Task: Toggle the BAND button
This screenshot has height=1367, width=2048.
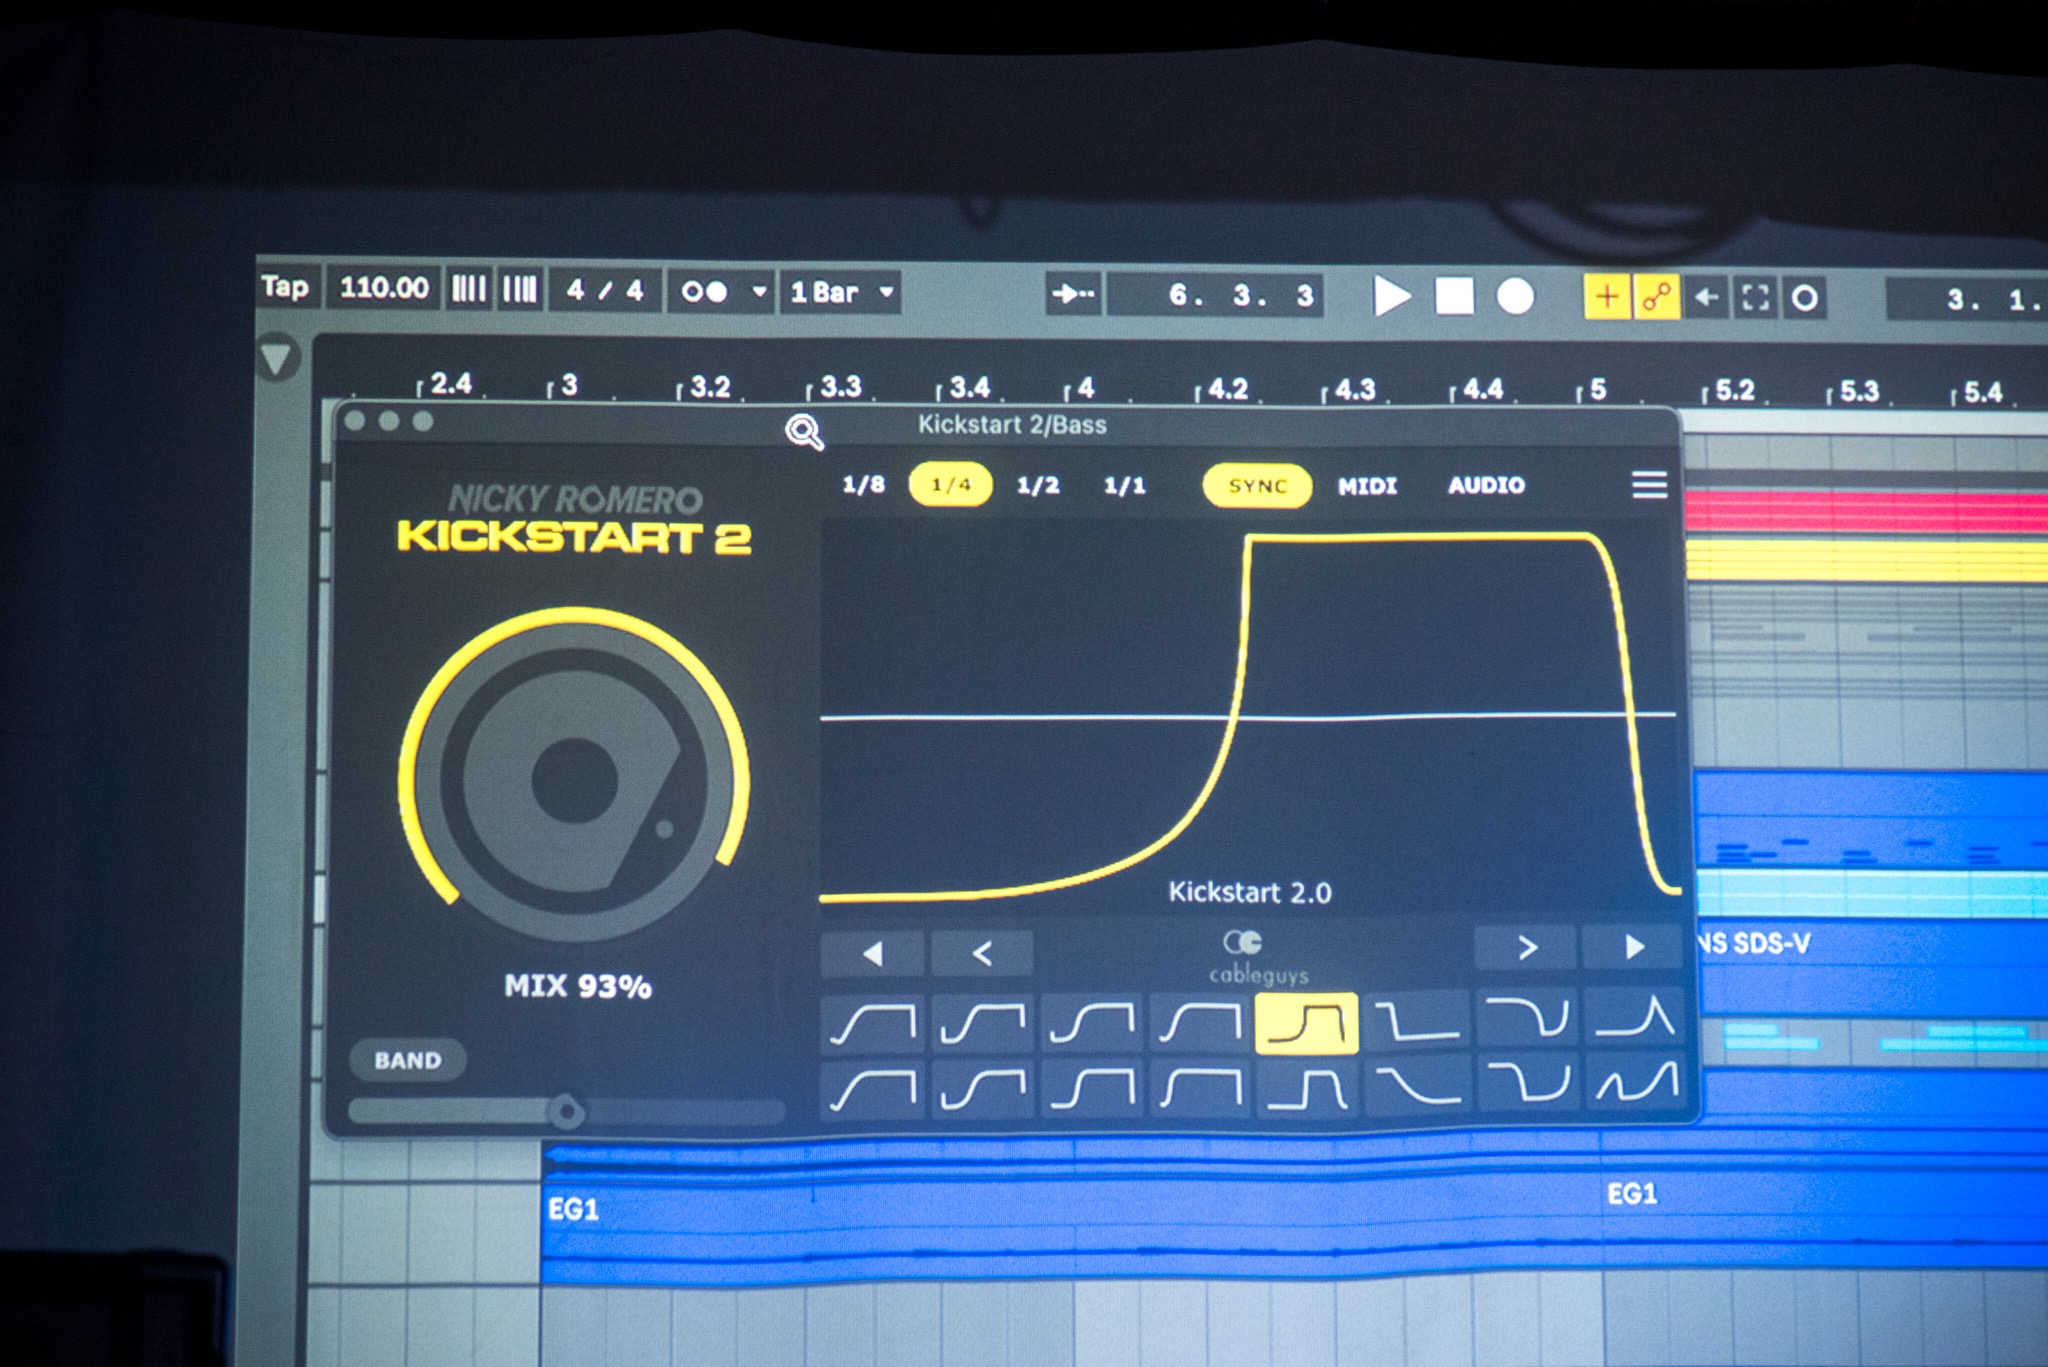Action: 407,1060
